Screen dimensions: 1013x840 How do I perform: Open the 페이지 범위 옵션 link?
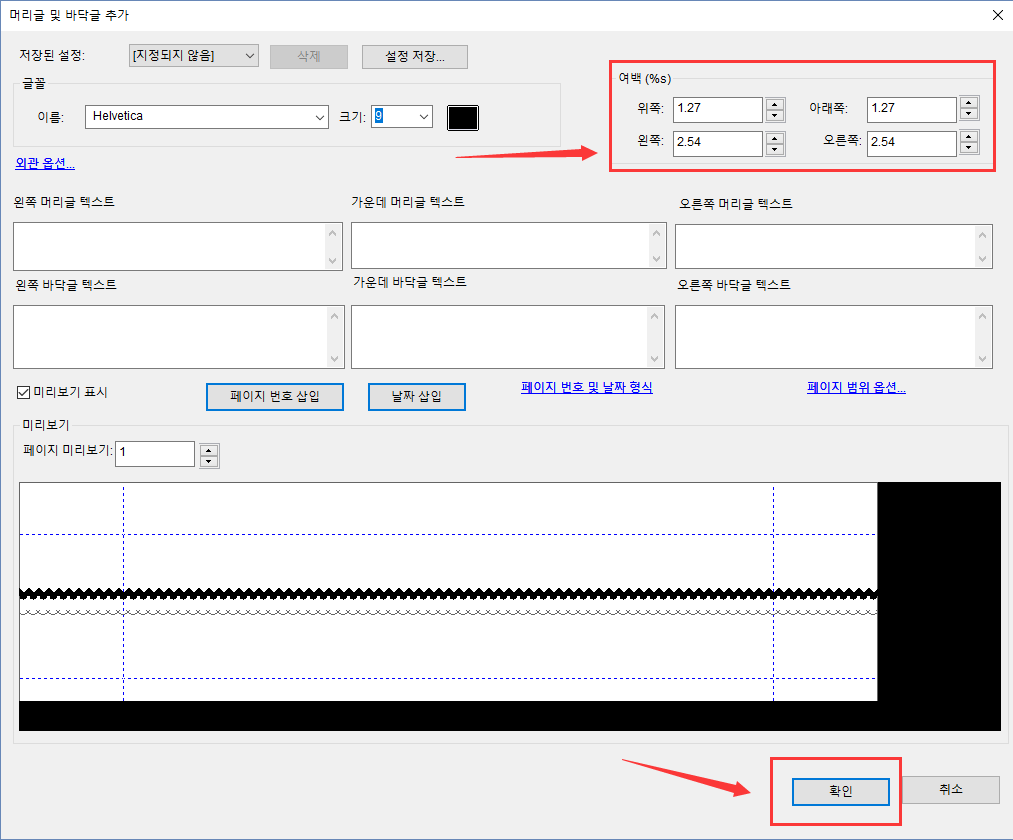[856, 388]
